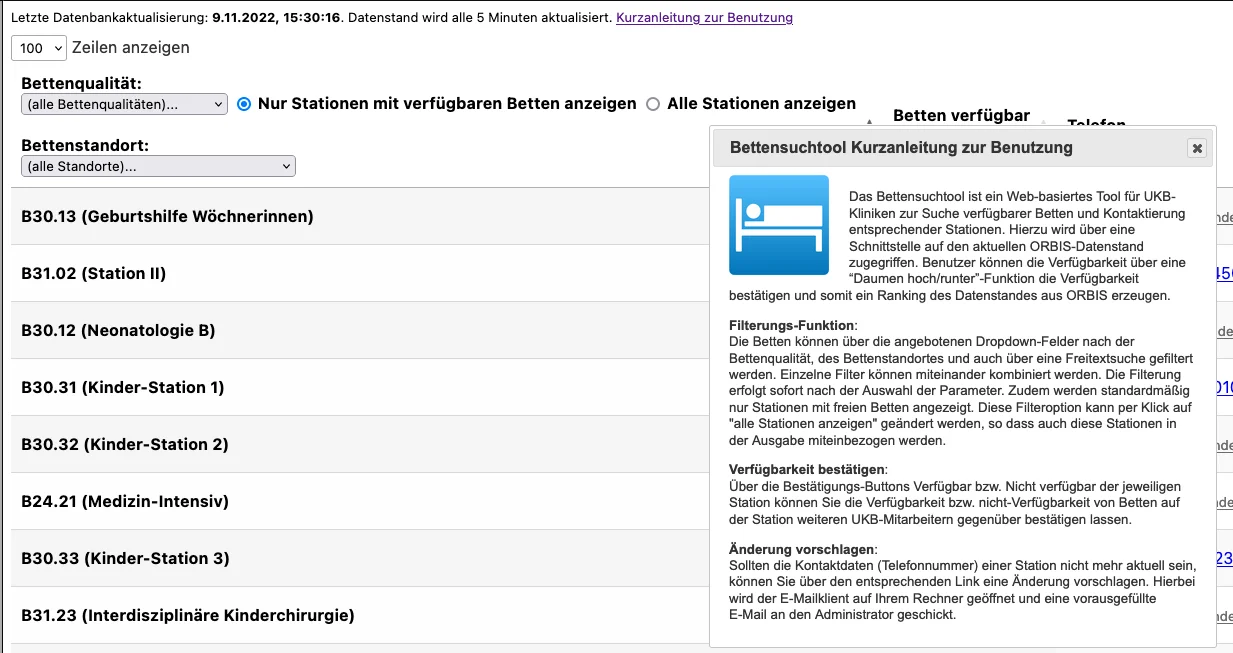Image resolution: width=1233 pixels, height=653 pixels.
Task: Sort by the Betten verfügbar column
Action: pyautogui.click(x=960, y=115)
